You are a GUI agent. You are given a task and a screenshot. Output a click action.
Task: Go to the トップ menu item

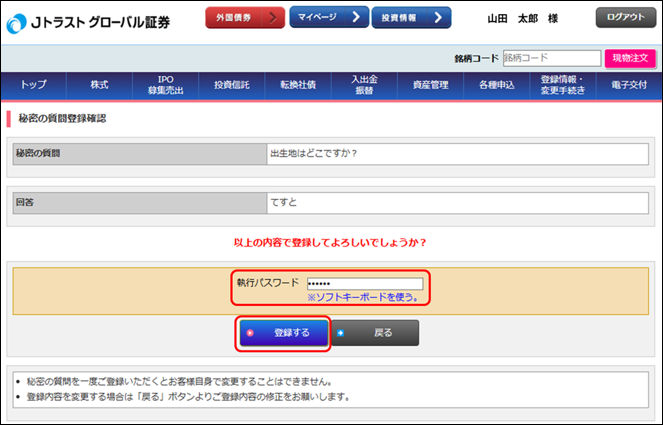(34, 85)
